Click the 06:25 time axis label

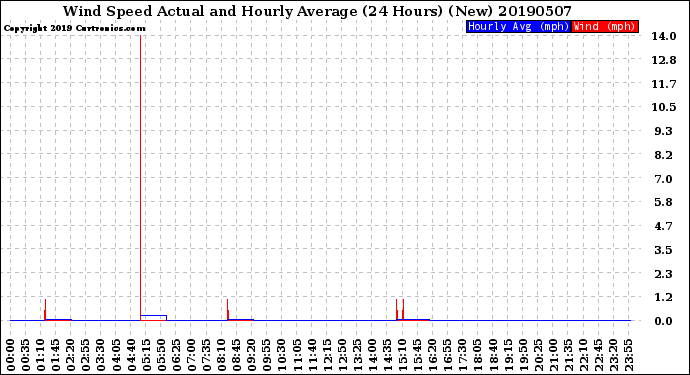[x=176, y=355]
